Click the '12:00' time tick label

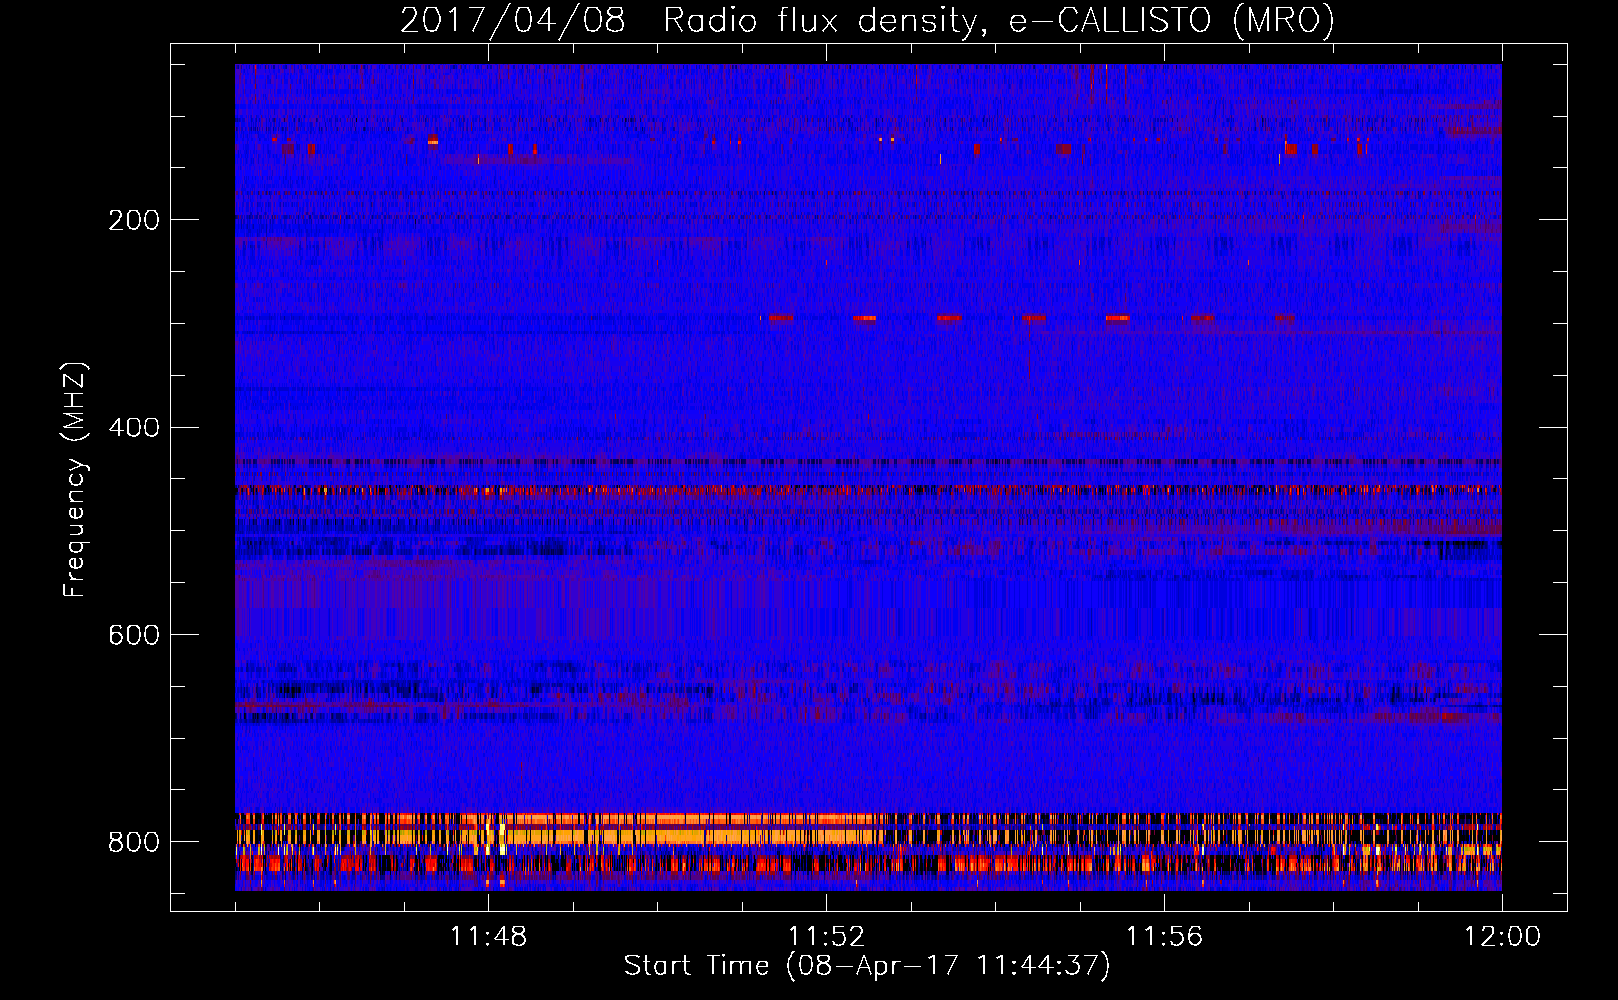click(x=1502, y=937)
